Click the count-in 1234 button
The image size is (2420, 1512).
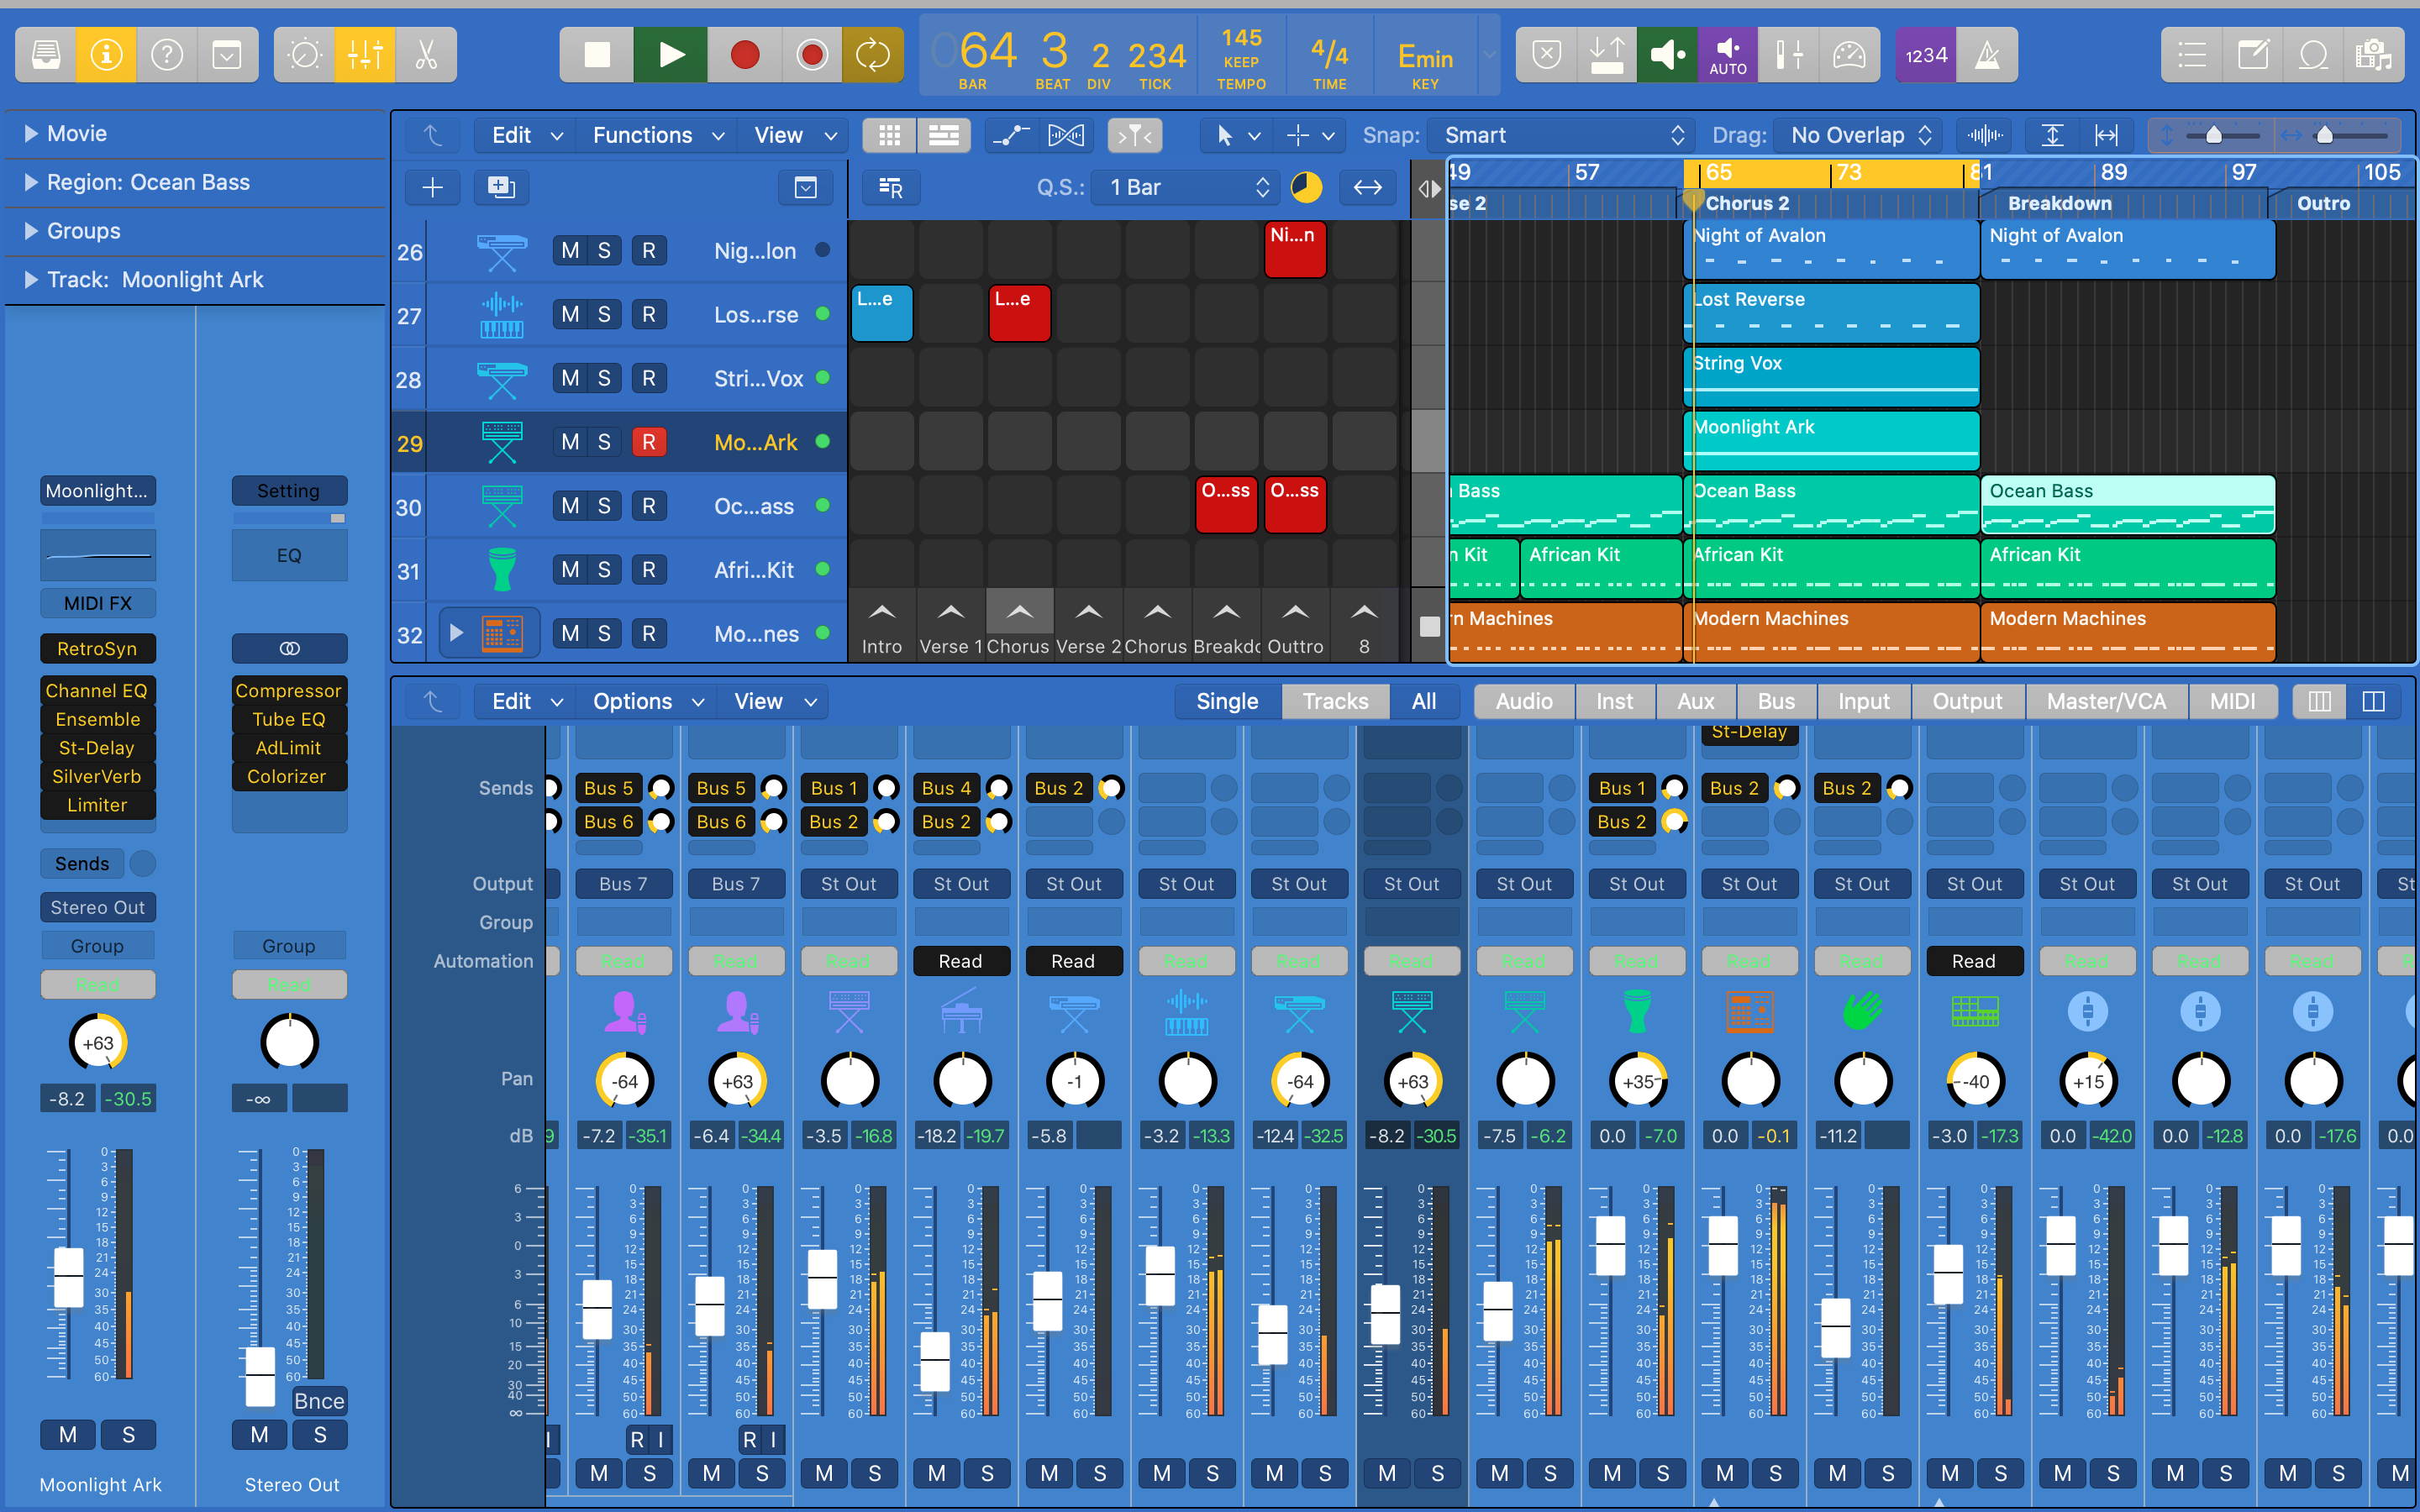coord(1925,55)
